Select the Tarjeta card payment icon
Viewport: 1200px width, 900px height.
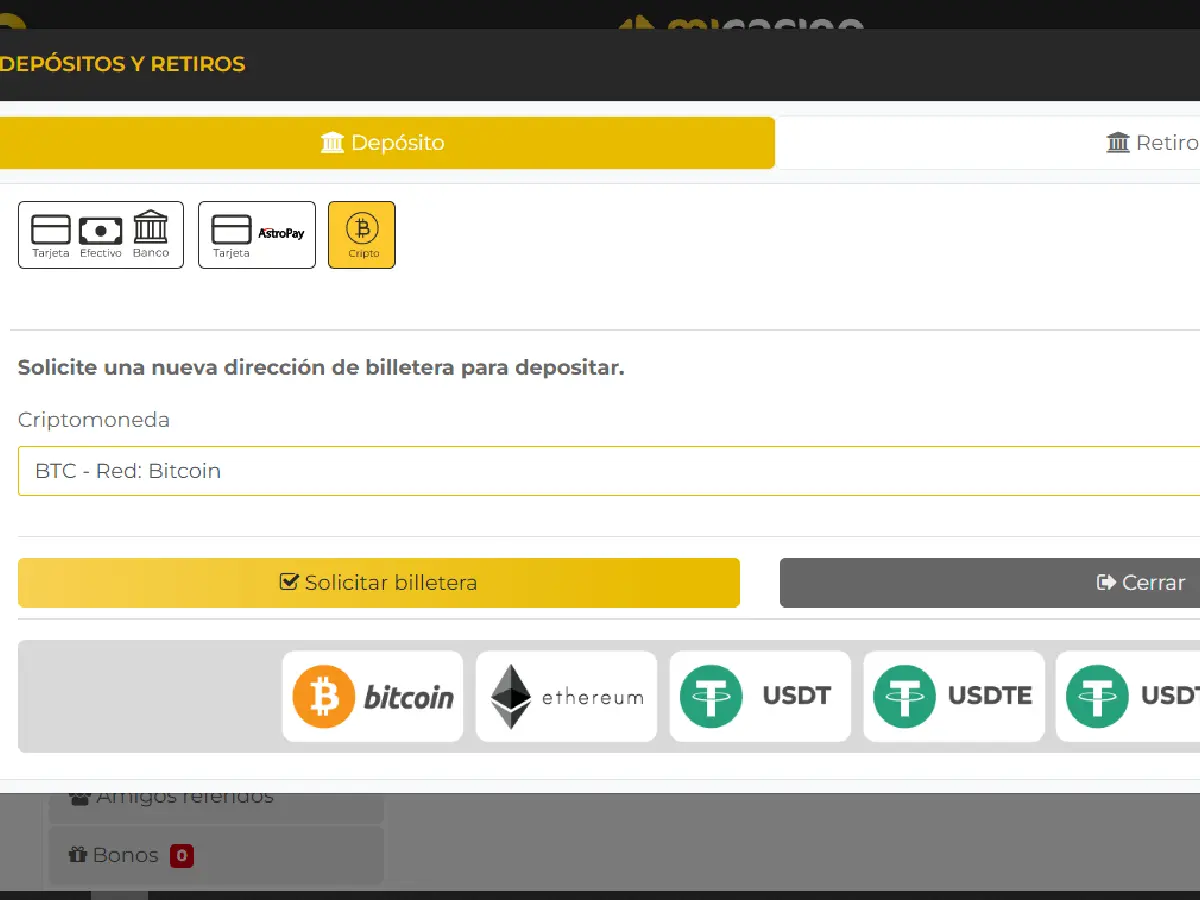[51, 235]
